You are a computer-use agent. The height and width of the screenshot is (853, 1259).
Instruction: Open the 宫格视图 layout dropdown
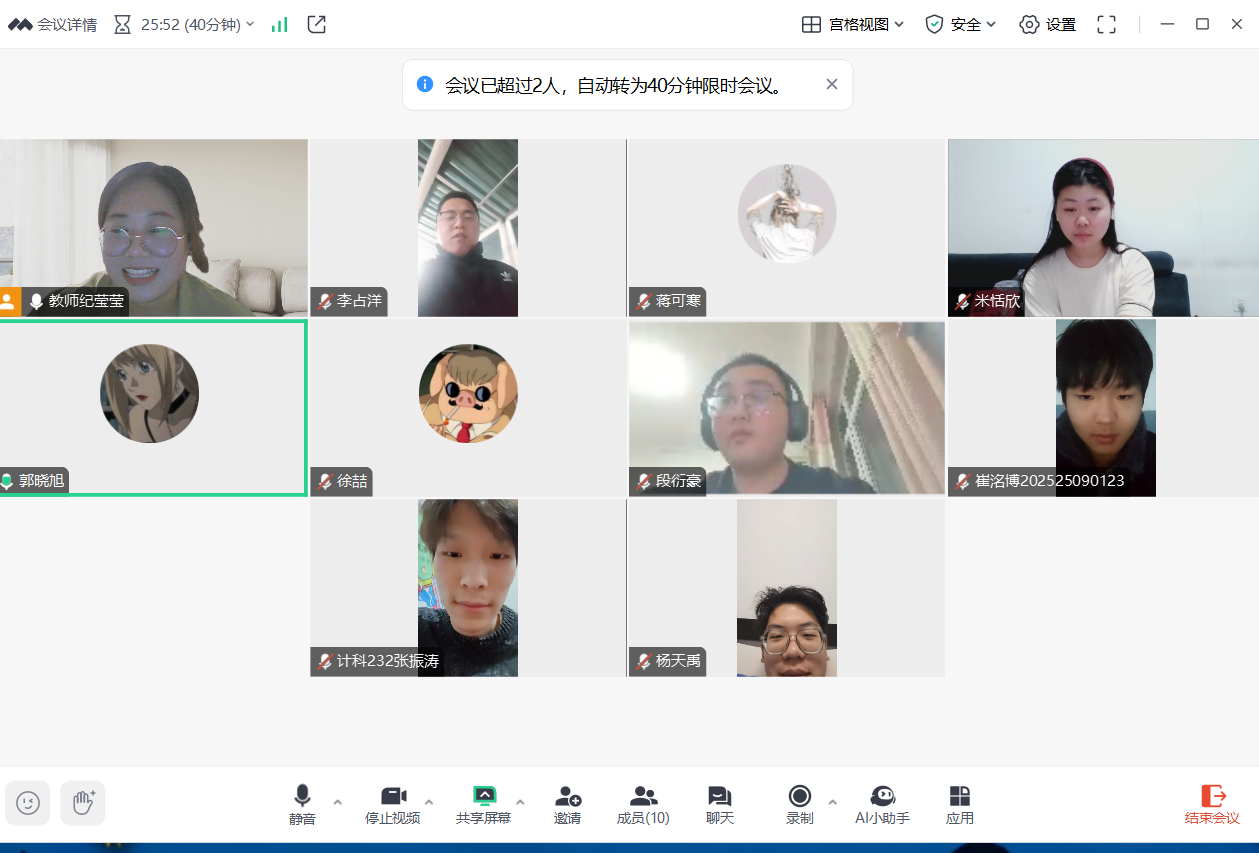853,24
